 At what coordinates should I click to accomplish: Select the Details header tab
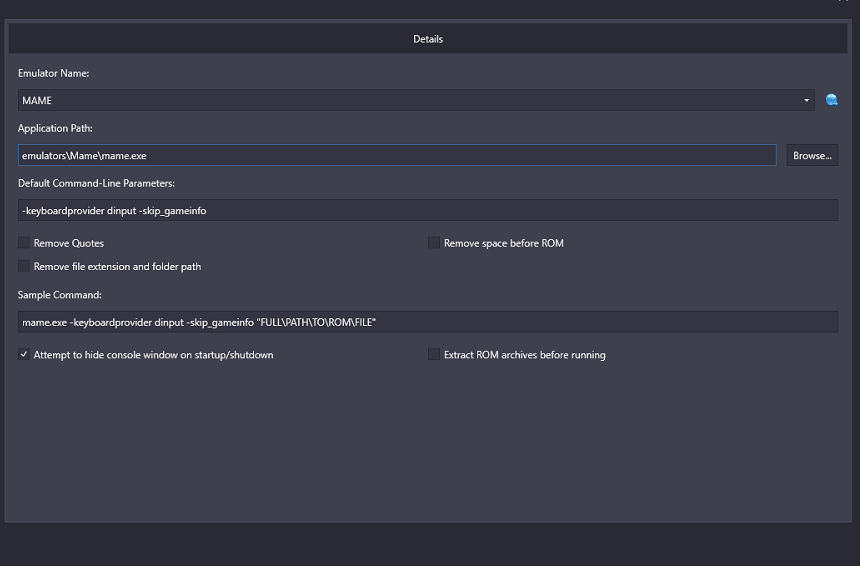coord(428,39)
